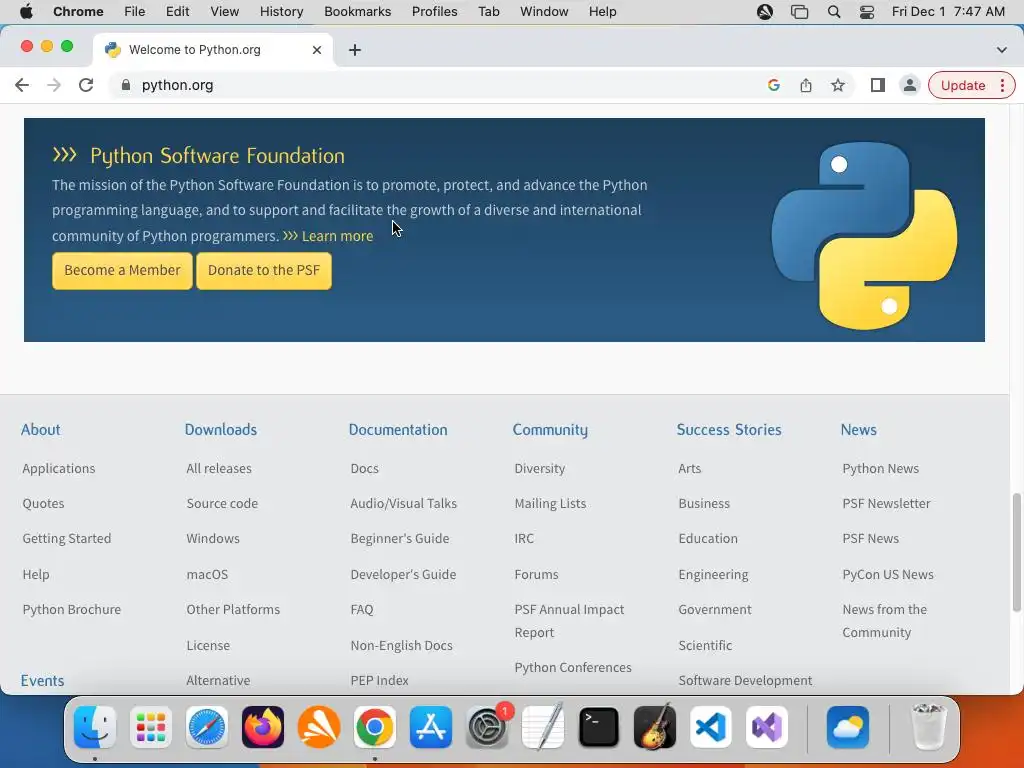Open Control Center in the menu bar
1024x768 pixels.
[x=867, y=12]
